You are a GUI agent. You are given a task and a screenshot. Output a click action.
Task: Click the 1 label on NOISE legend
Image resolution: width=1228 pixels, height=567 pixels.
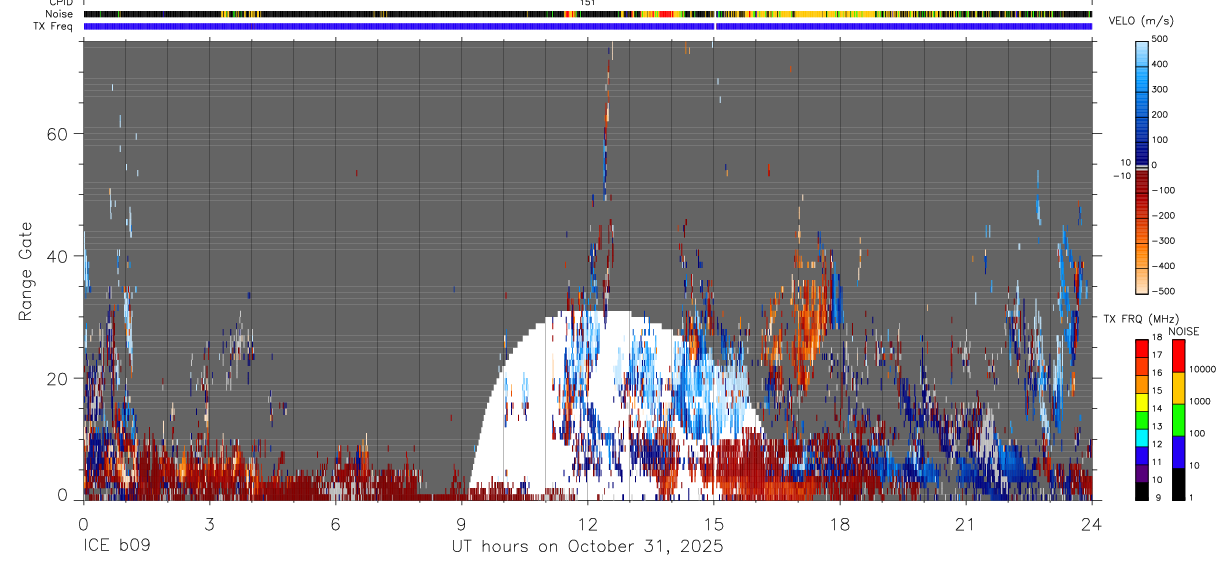1191,498
